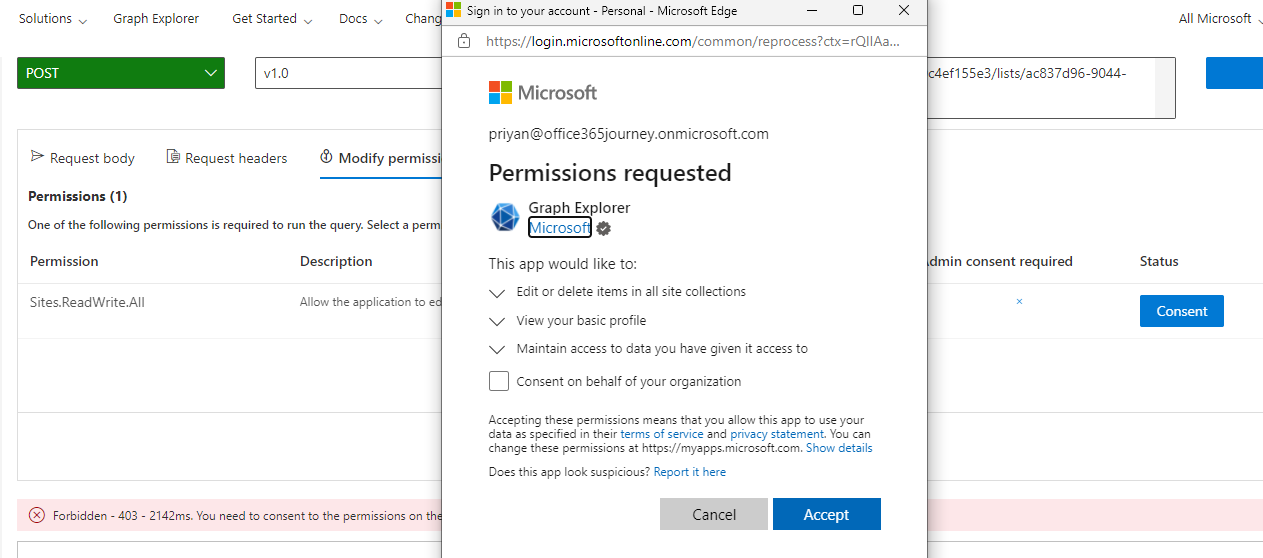Screen dimensions: 1263x558
Task: Click the Forbidden 403 error icon
Action: pos(37,515)
